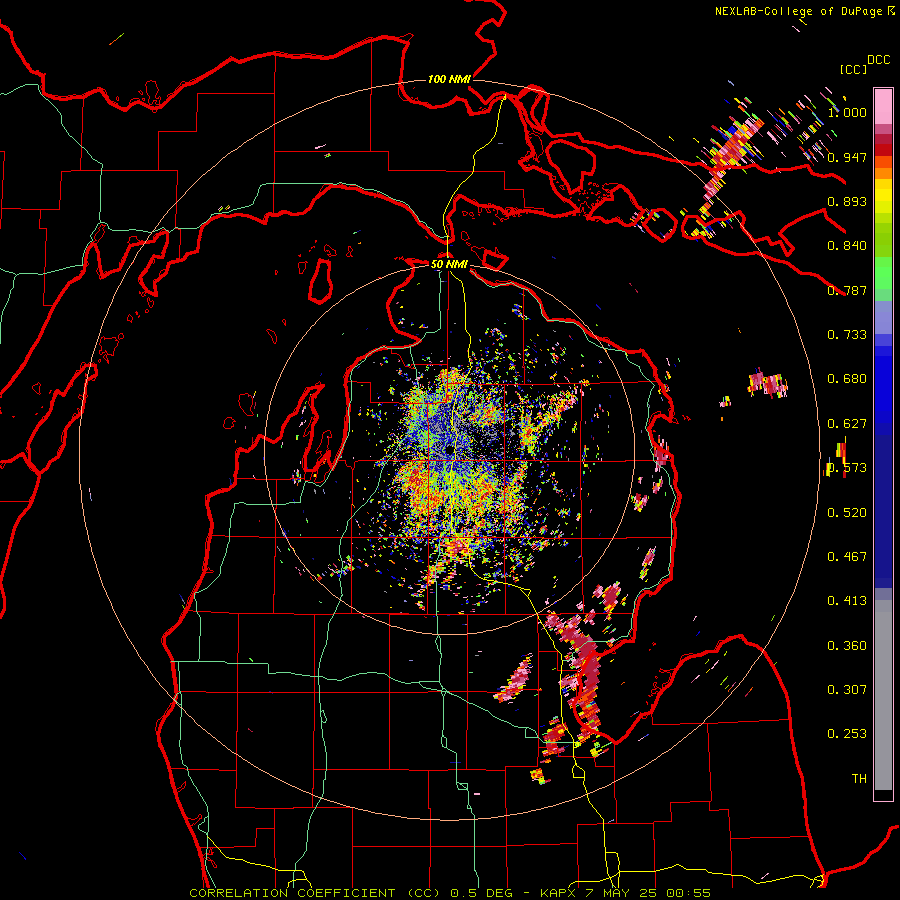Image resolution: width=900 pixels, height=900 pixels.
Task: Click the 0.787 scale value
Action: [847, 290]
